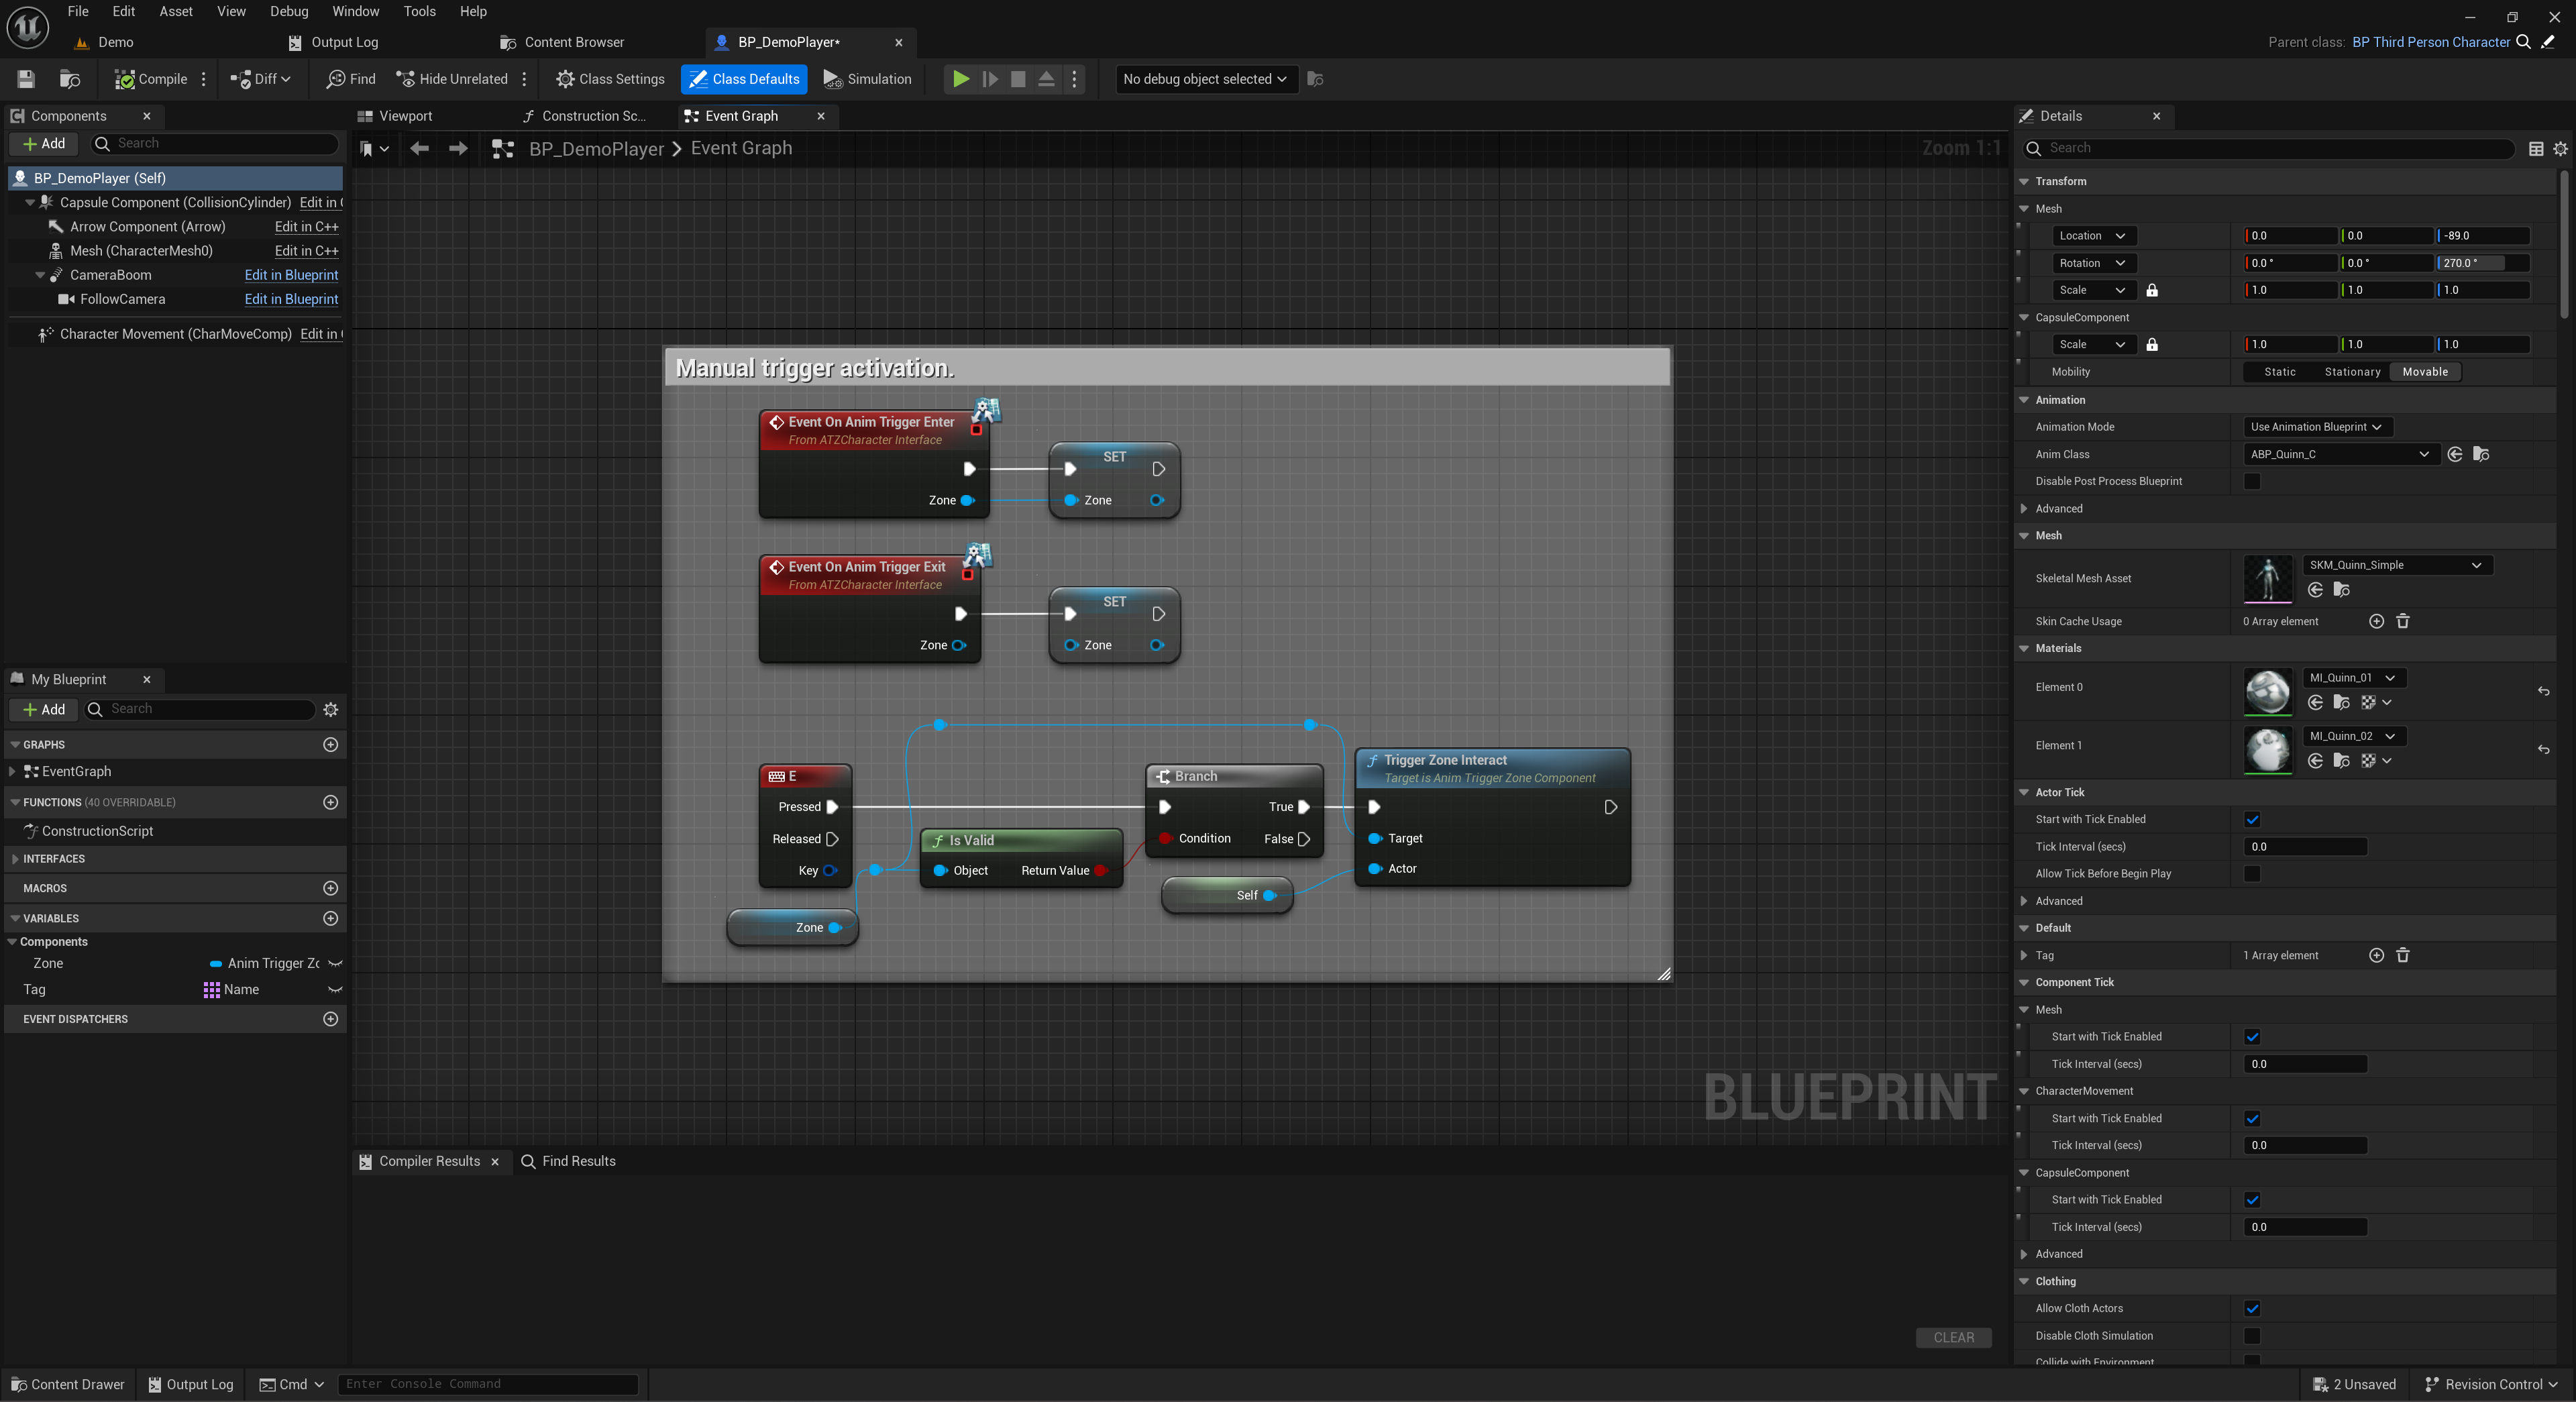
Task: Uncheck Allow Cloth Actors checkbox
Action: tap(2252, 1308)
